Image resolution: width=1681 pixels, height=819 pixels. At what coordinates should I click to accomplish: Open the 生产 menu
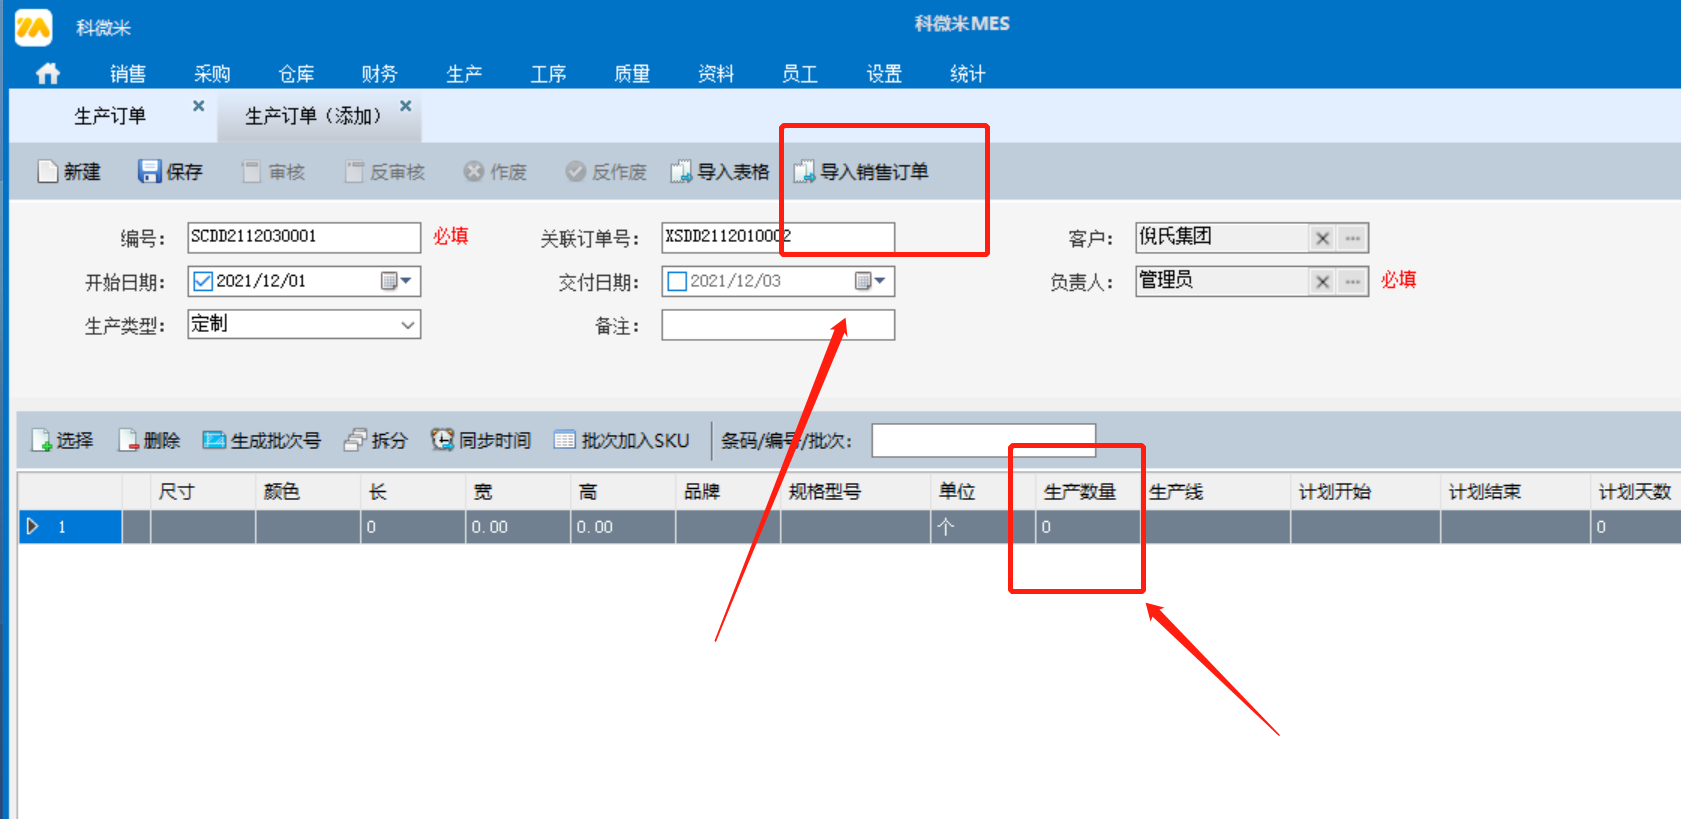click(464, 73)
